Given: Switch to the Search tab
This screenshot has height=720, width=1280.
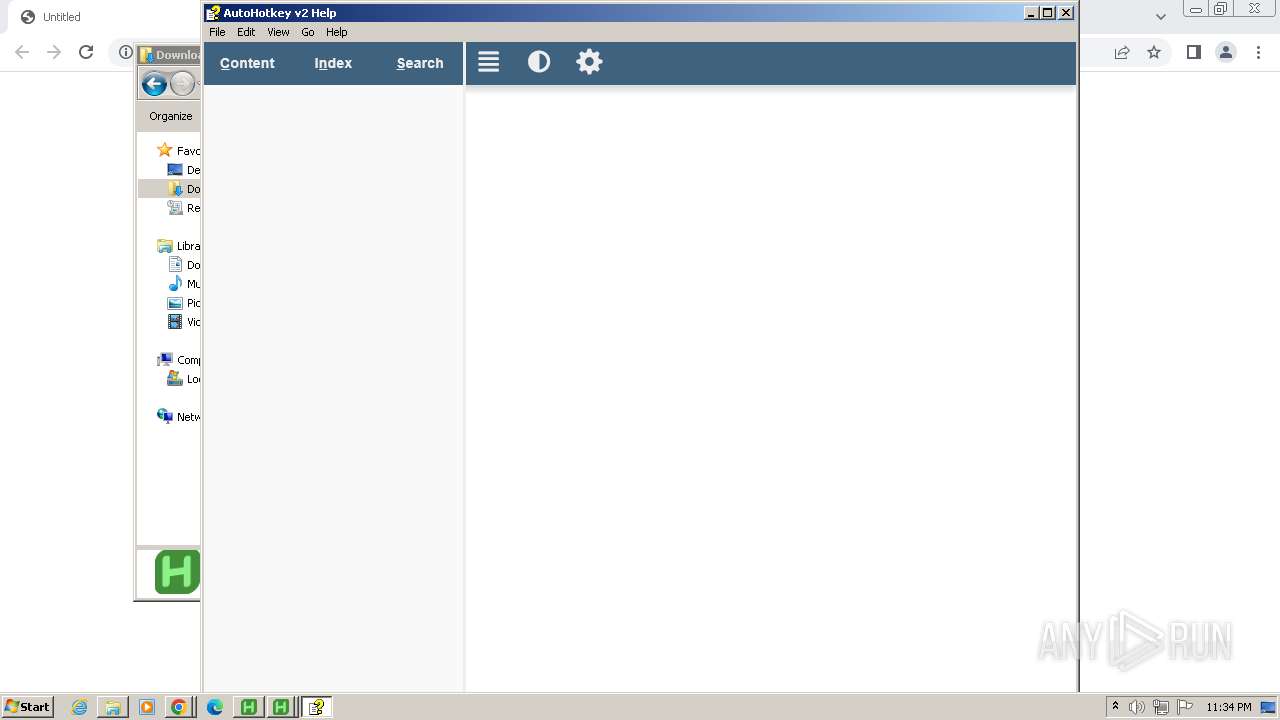Looking at the screenshot, I should (420, 63).
